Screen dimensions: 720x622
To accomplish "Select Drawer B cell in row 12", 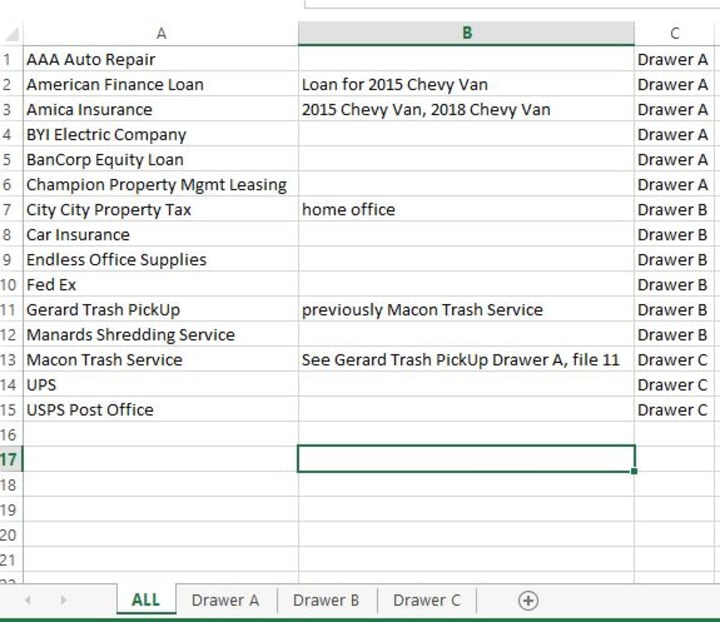I will [674, 335].
